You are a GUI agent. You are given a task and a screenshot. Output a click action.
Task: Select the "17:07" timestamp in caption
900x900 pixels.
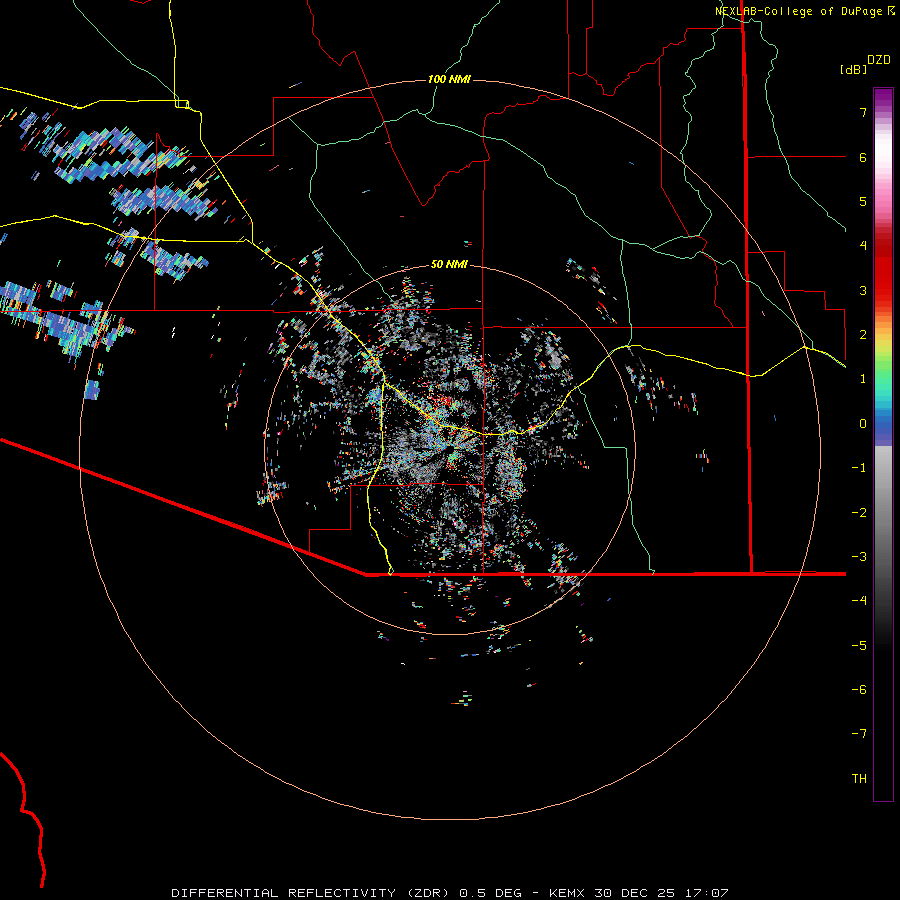point(707,893)
